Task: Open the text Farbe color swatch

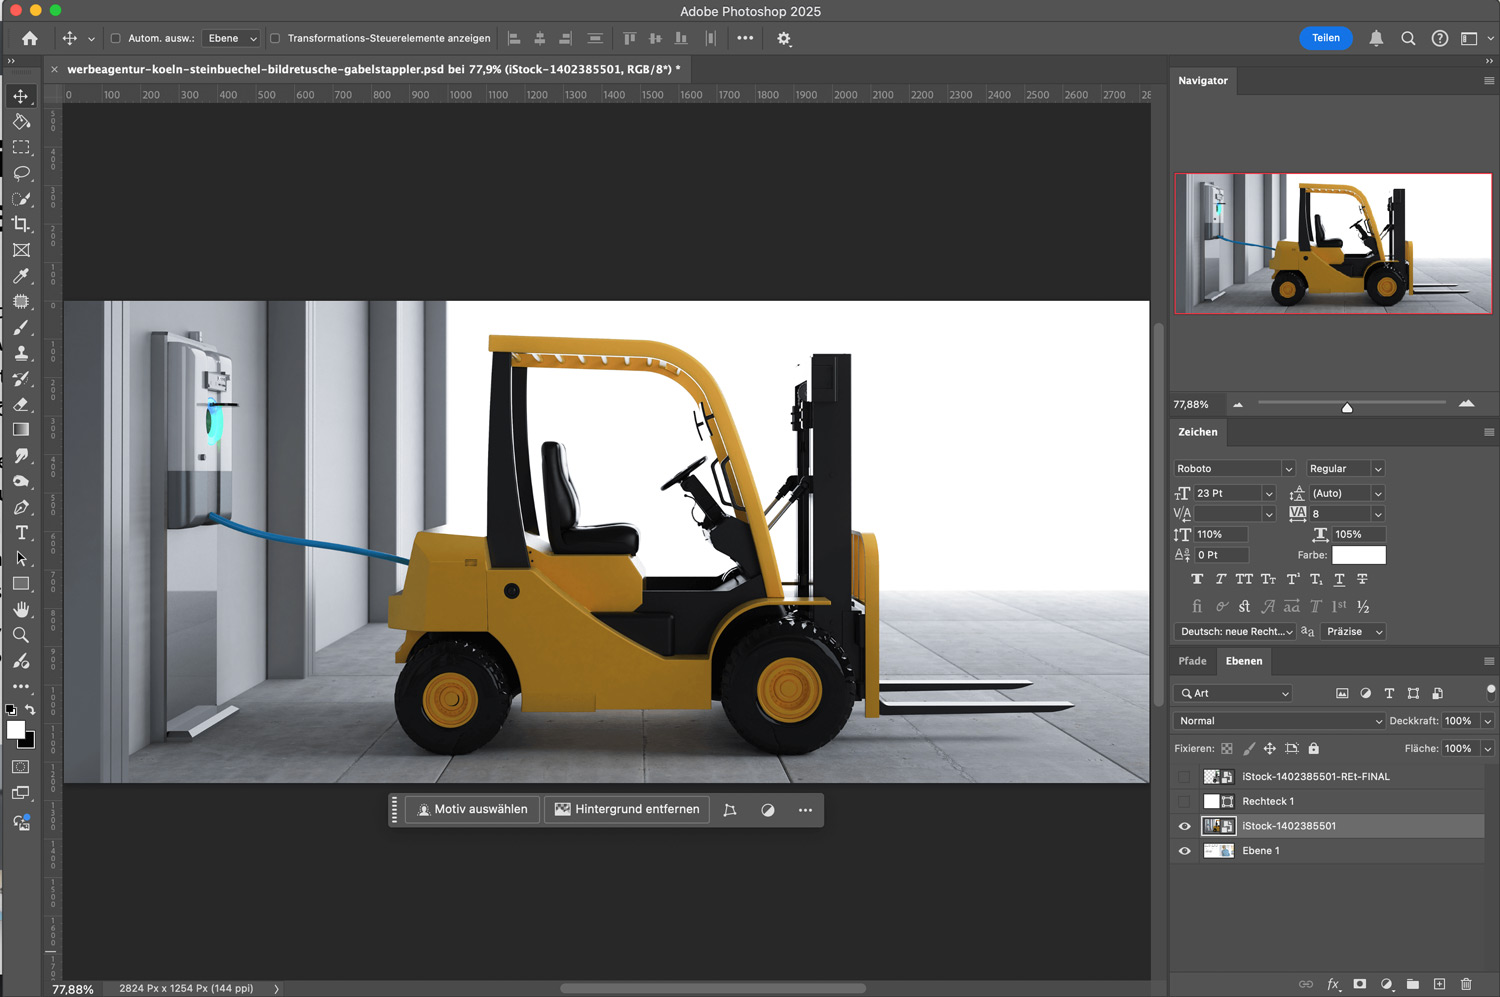Action: click(1358, 555)
